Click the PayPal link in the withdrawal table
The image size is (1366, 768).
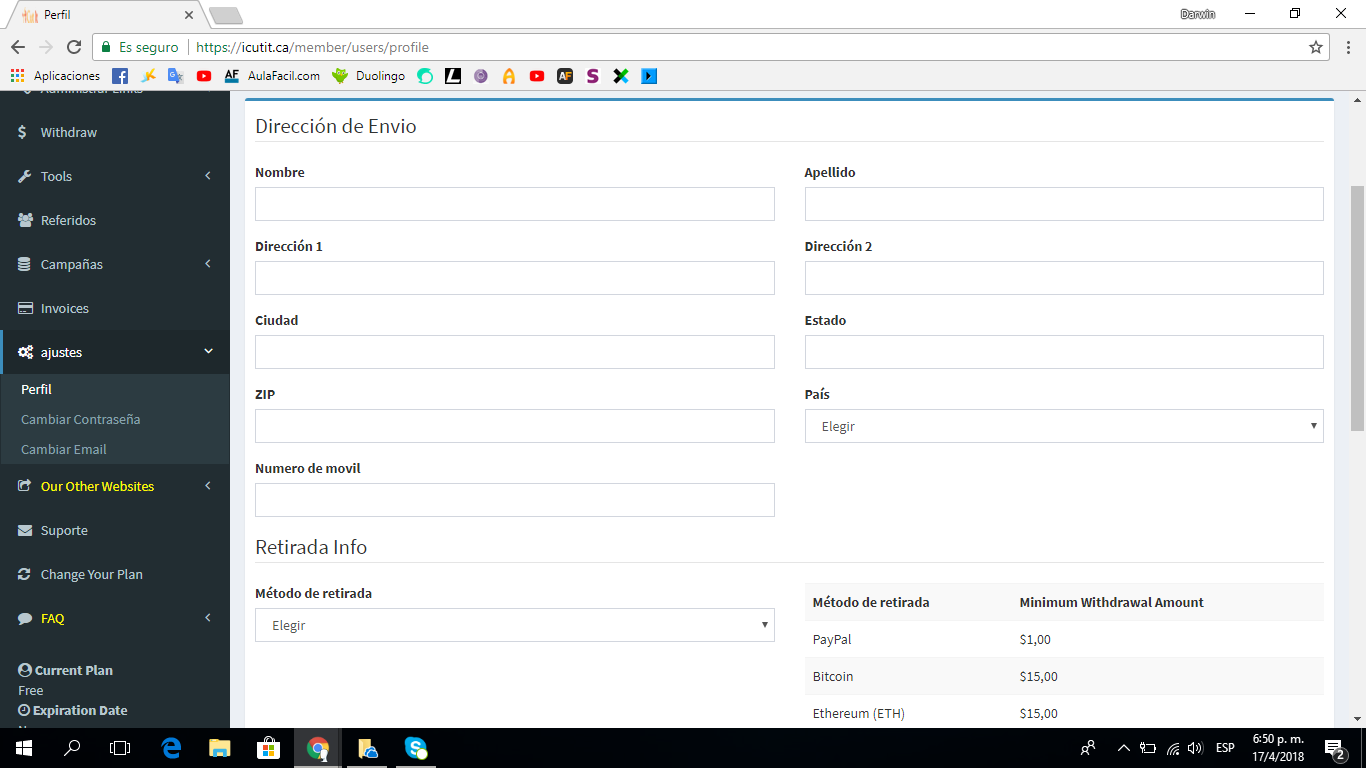click(830, 639)
